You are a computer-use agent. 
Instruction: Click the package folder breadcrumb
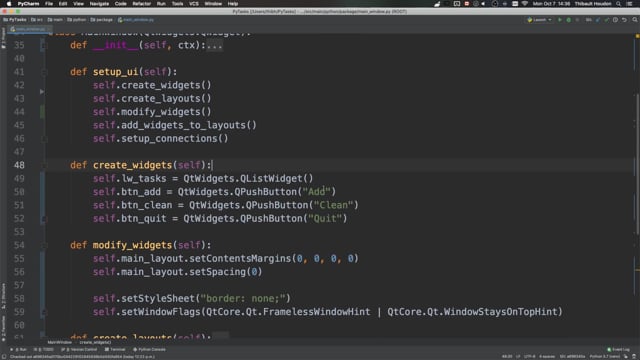(x=101, y=20)
